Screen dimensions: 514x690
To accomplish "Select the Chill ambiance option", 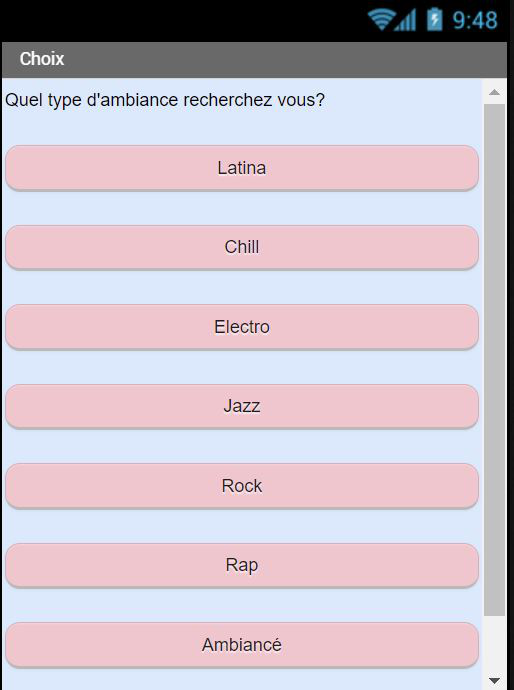I will 242,247.
